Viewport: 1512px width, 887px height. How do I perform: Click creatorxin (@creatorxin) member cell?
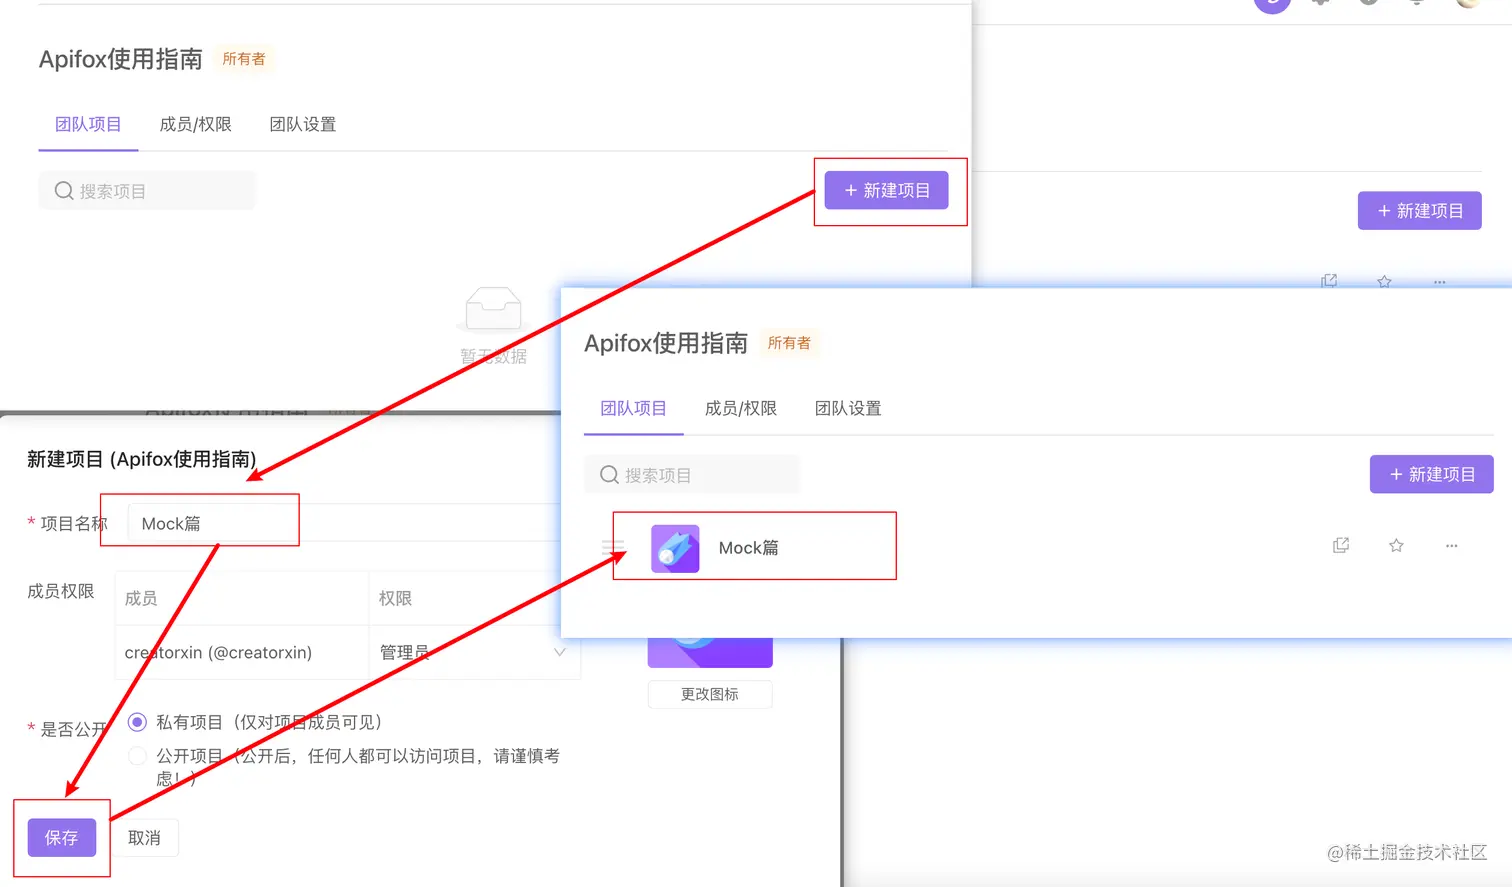coord(242,652)
